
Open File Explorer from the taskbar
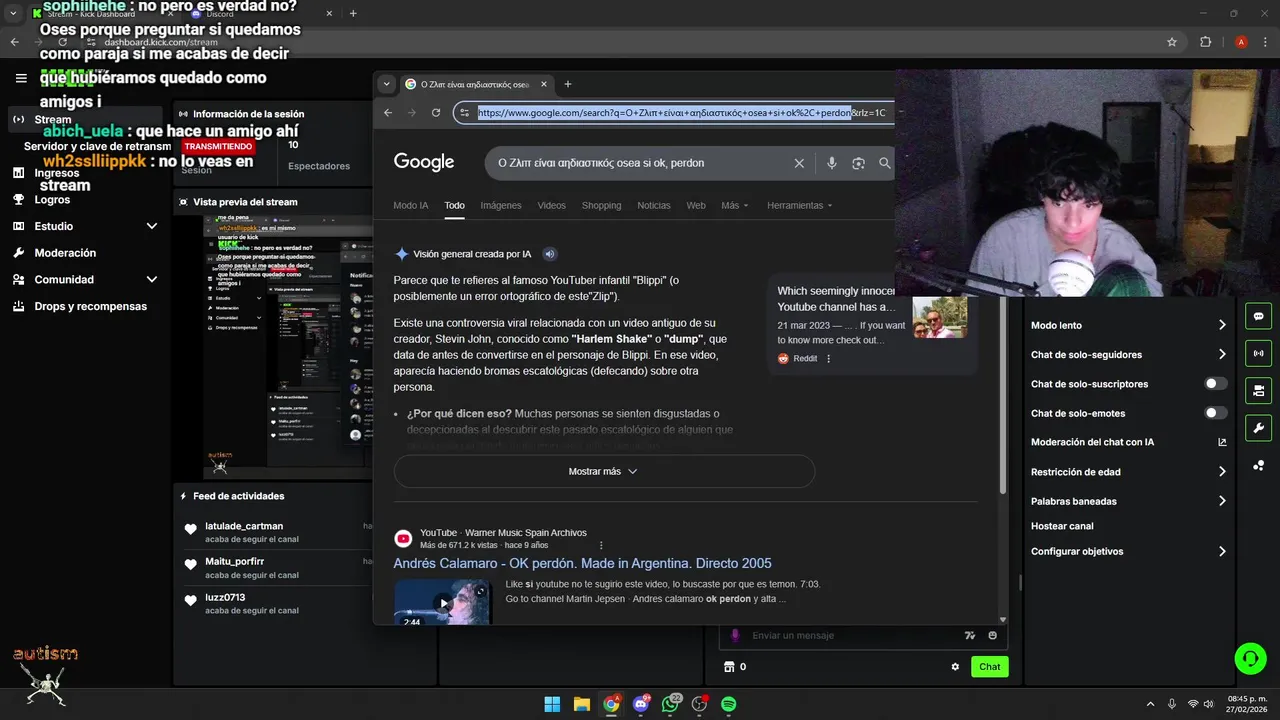click(582, 704)
